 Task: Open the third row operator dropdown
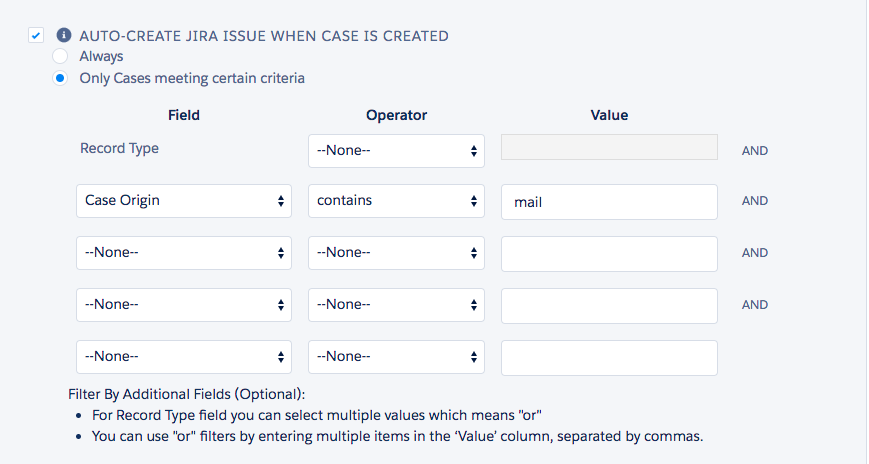click(x=396, y=253)
